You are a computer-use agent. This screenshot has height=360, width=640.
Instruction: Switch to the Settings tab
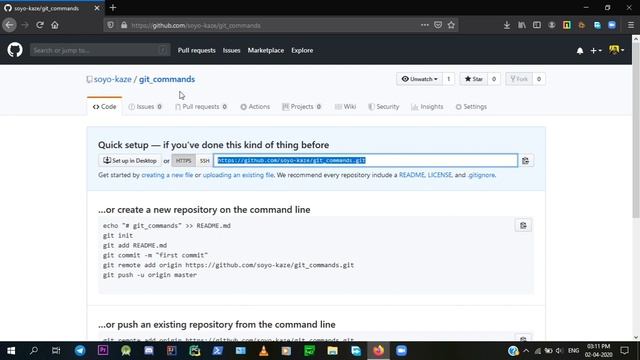pyautogui.click(x=471, y=107)
